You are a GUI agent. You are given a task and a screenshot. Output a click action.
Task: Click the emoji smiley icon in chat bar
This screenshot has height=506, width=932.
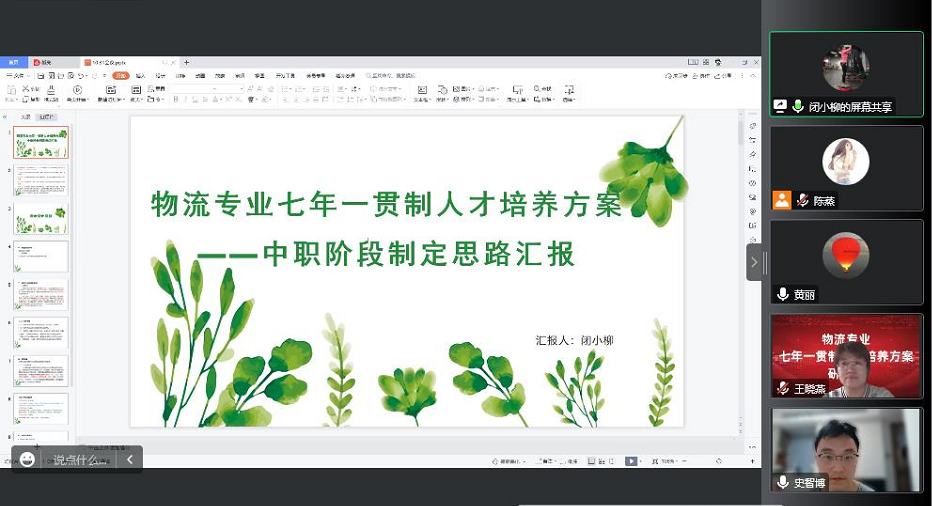point(27,459)
